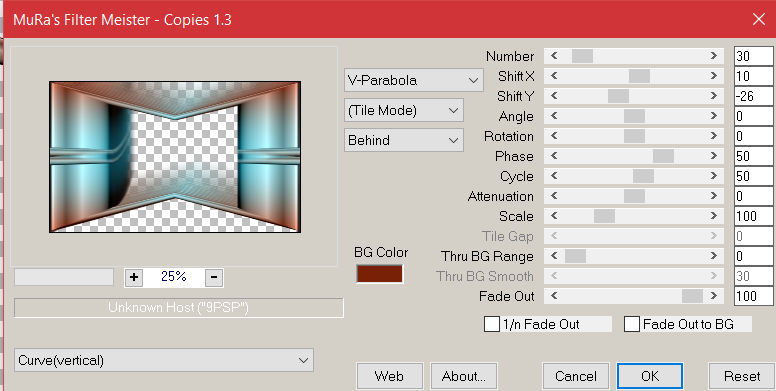
Task: Open the Curve(vertical) preset dropdown
Action: (164, 360)
